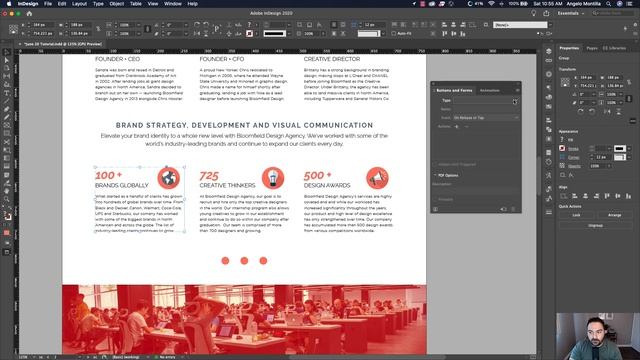The image size is (640, 360).
Task: Click the megaphone icon above Design Awards
Action: click(x=377, y=178)
